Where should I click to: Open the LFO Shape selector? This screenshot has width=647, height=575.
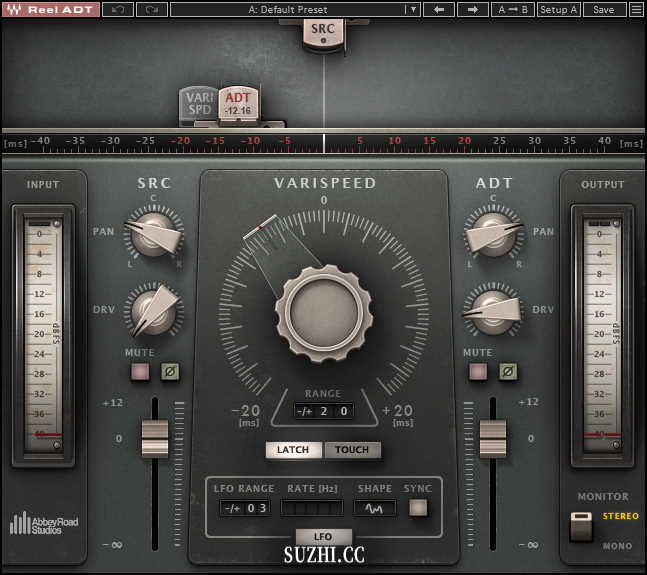[375, 507]
